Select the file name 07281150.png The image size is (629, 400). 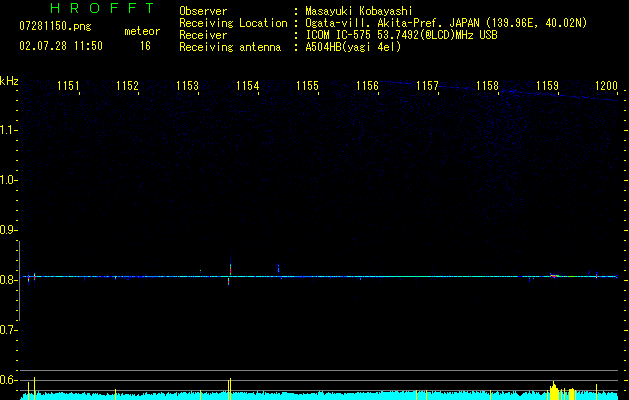click(55, 26)
